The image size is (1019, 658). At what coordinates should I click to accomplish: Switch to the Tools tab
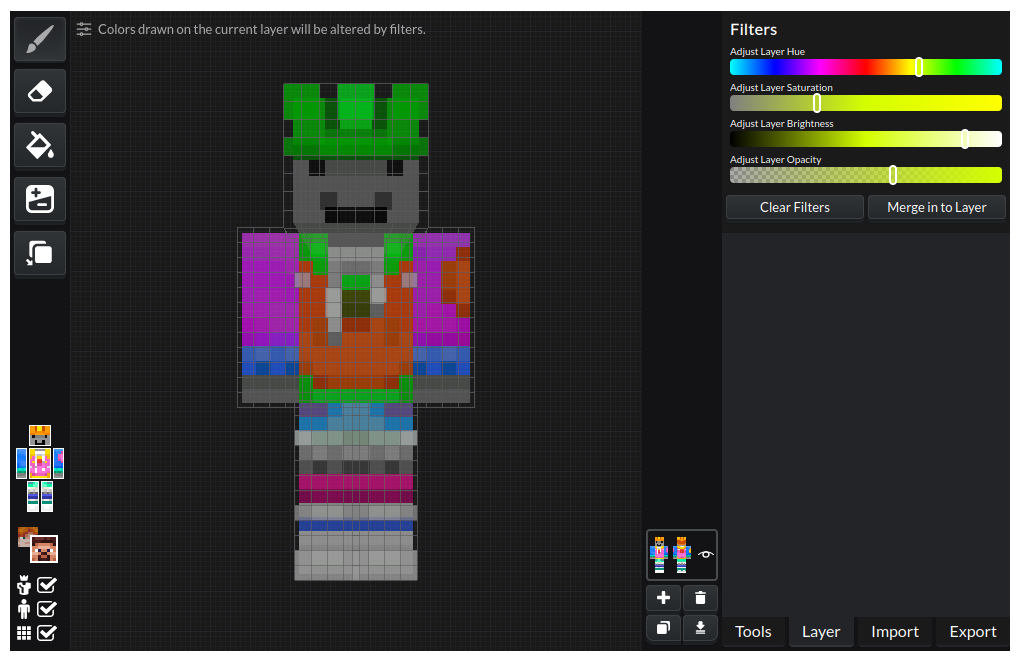(x=753, y=631)
